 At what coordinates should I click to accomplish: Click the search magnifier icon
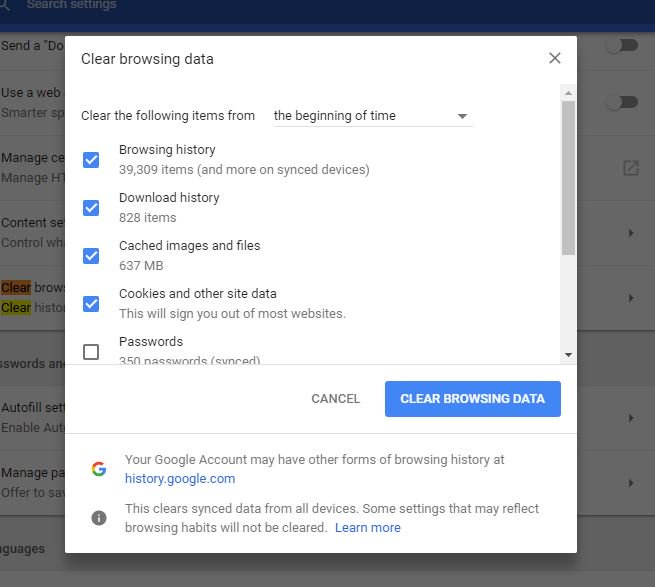(4, 5)
